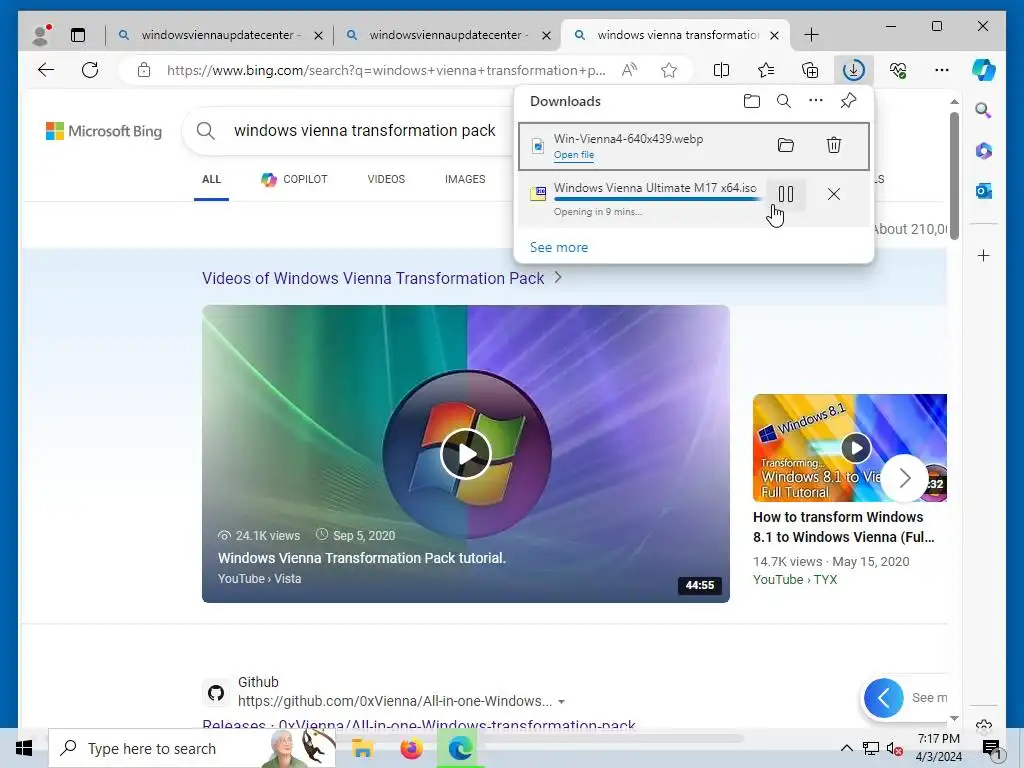
Task: Cancel the Windows Vienna ISO download
Action: tap(834, 194)
